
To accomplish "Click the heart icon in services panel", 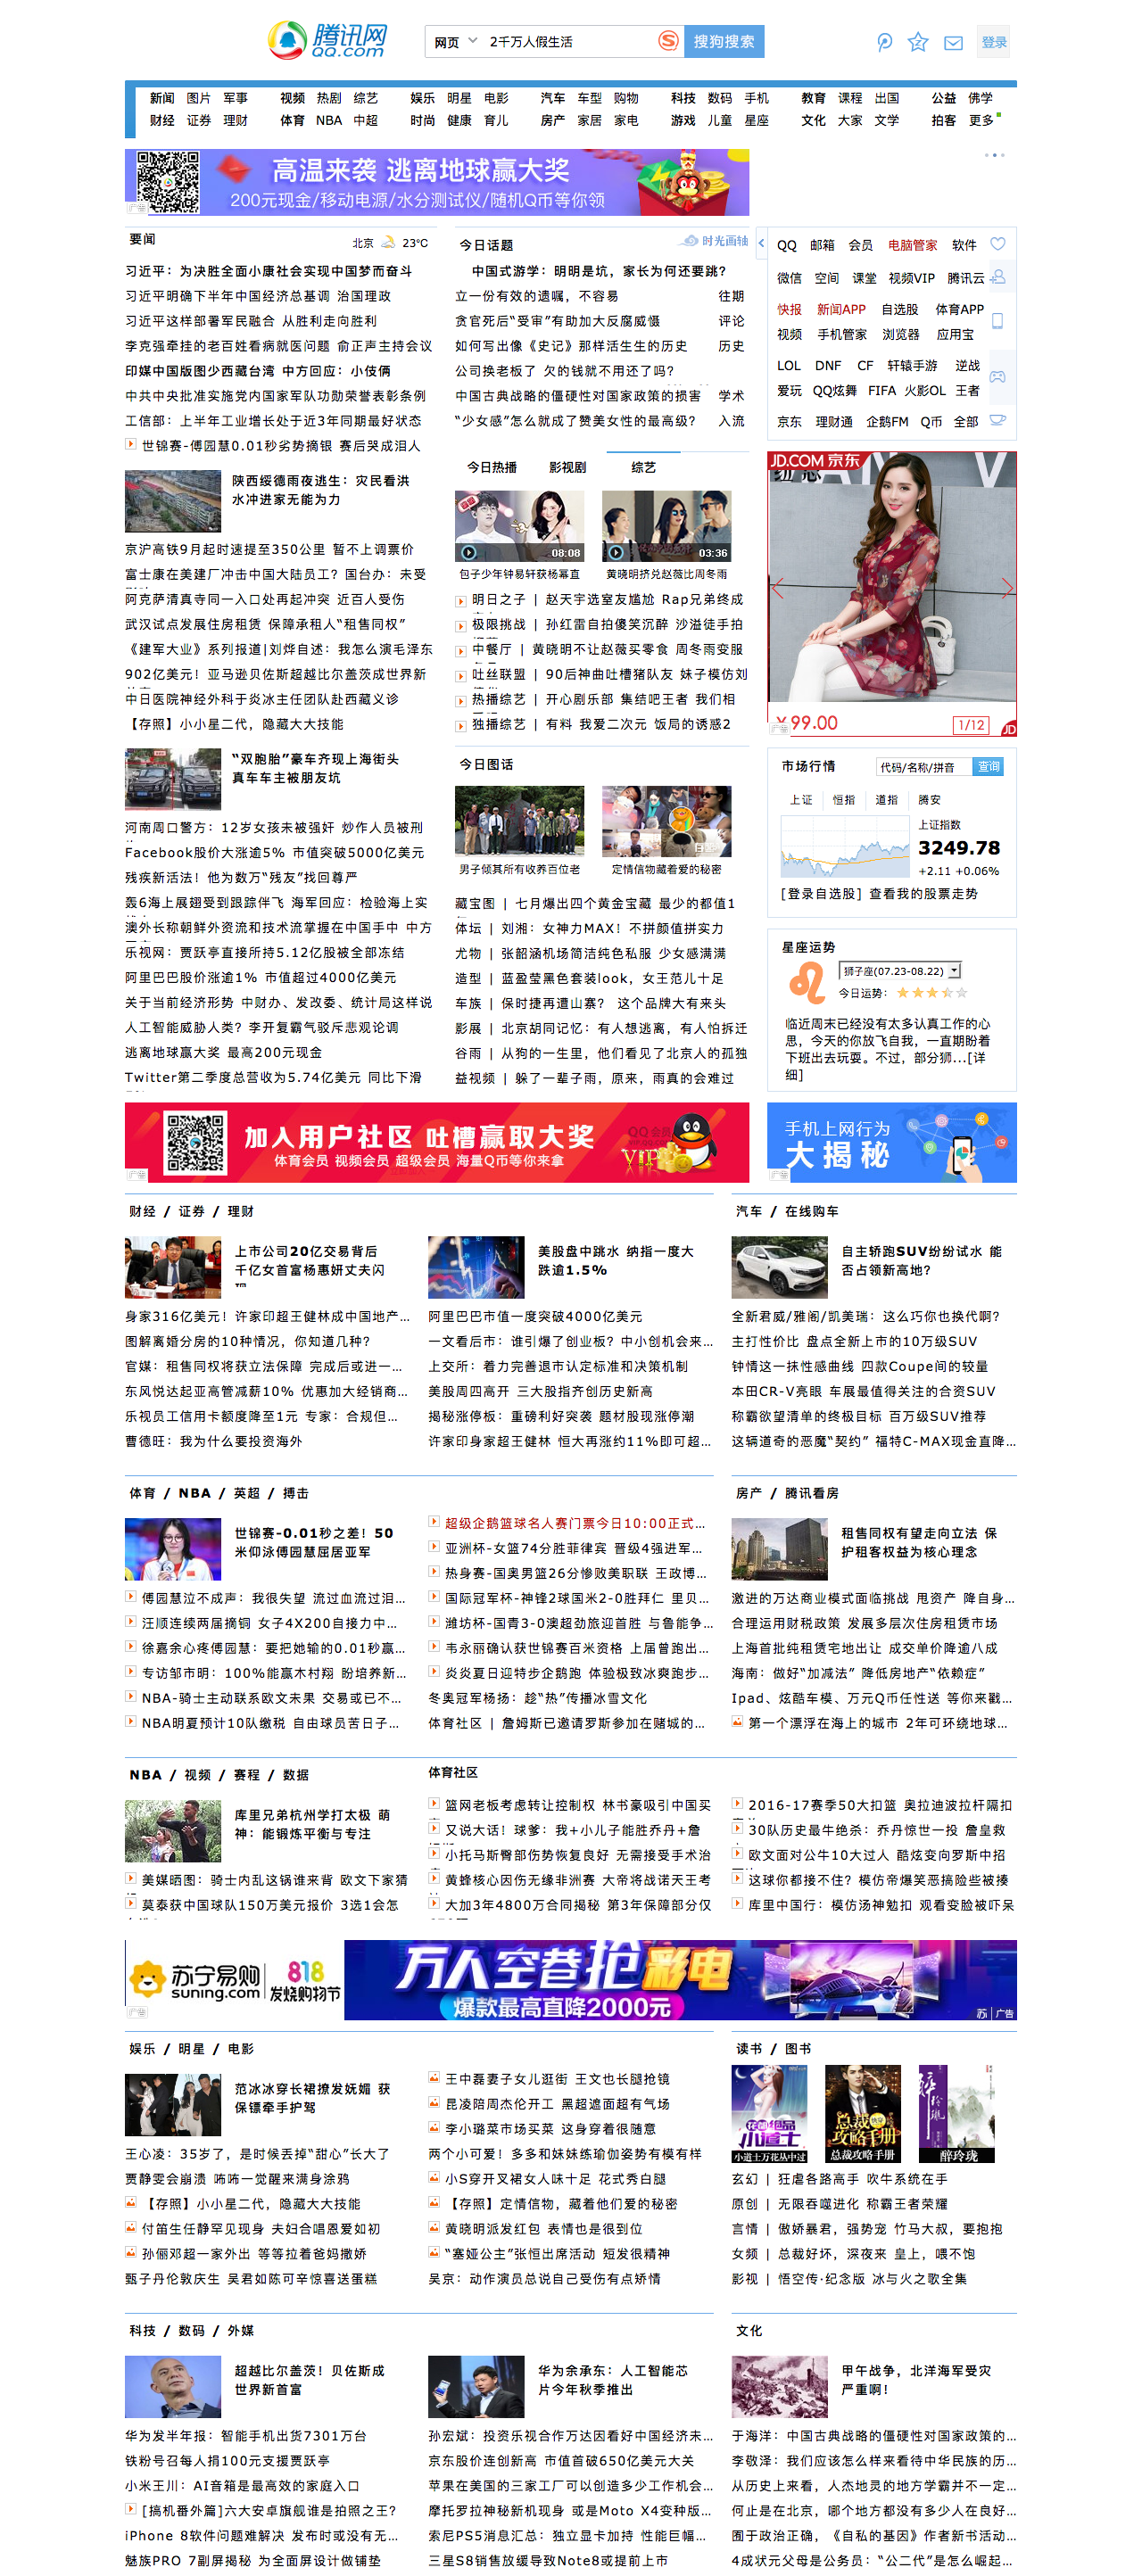I will 997,244.
